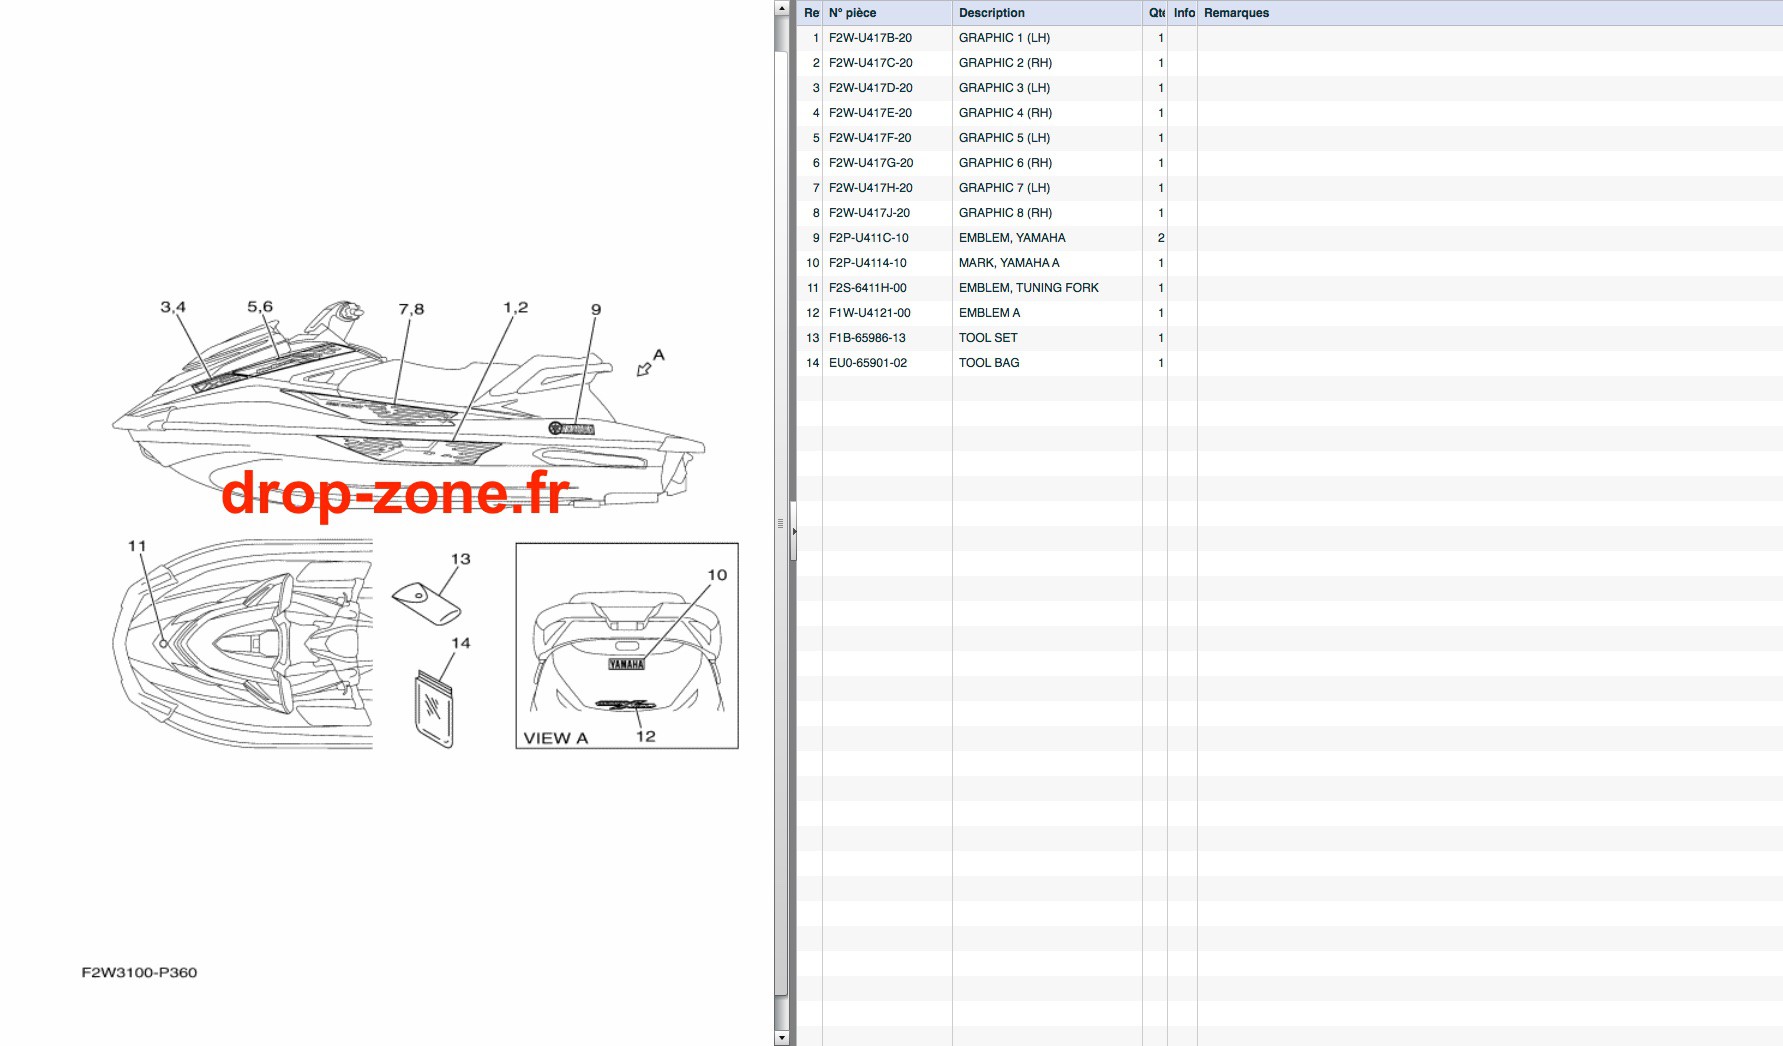Image resolution: width=1783 pixels, height=1046 pixels.
Task: Click the tool set illustration labeled 13
Action: pyautogui.click(x=426, y=603)
